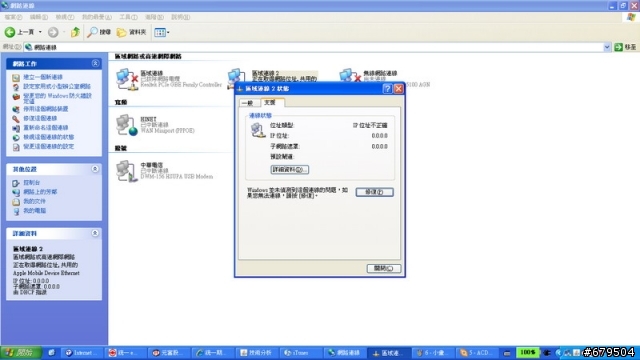Image resolution: width=640 pixels, height=360 pixels.
Task: Select Local Area Connection Realtek icon
Action: pos(127,79)
